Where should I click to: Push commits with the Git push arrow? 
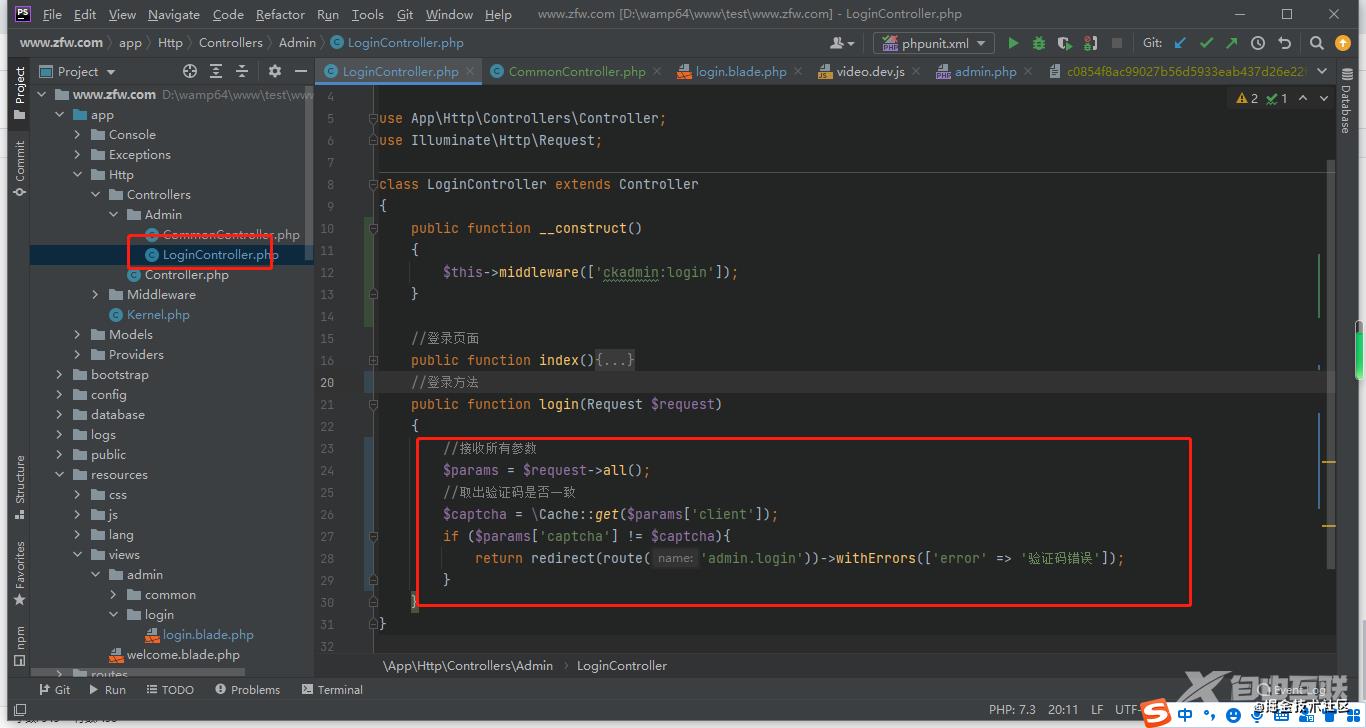point(1231,43)
